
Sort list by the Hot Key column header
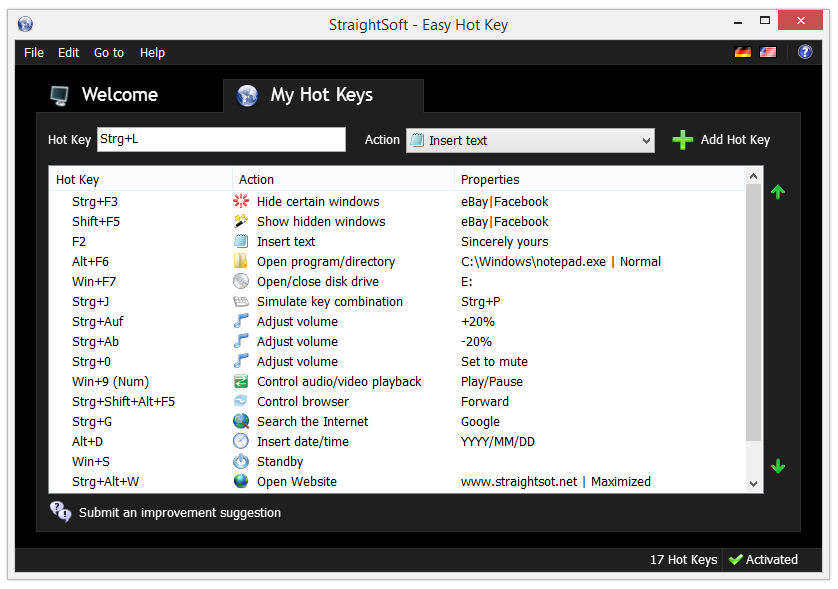pyautogui.click(x=141, y=180)
